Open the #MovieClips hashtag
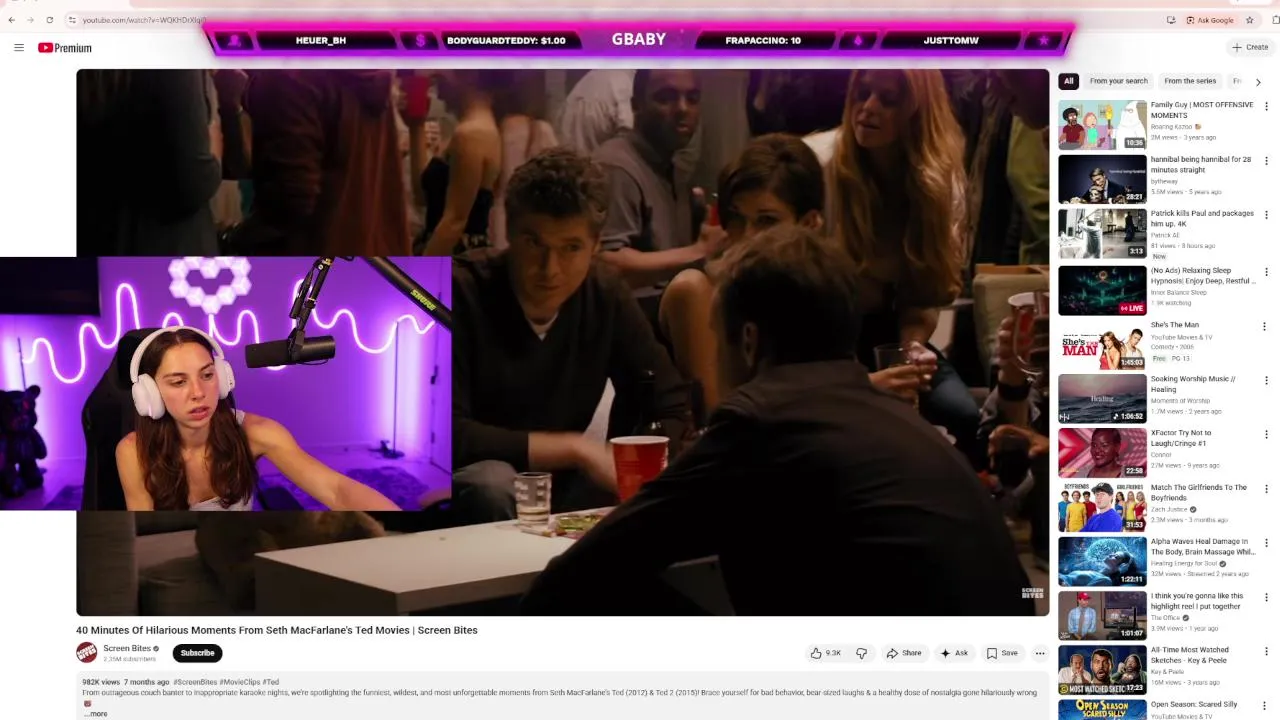 (239, 682)
